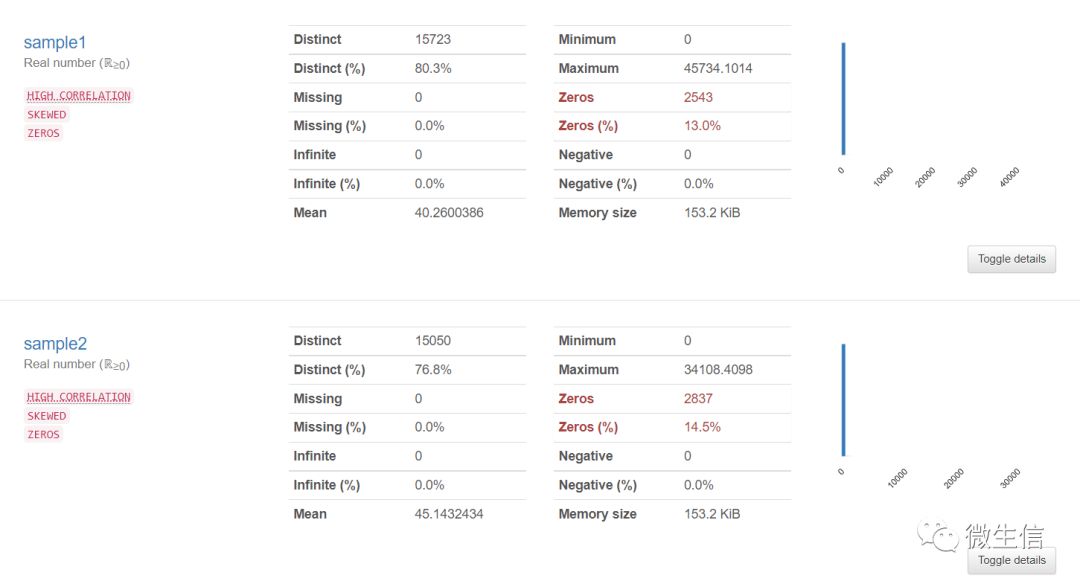1080x584 pixels.
Task: Click sample2's HIGH CORRELATION warning badge
Action: point(79,397)
